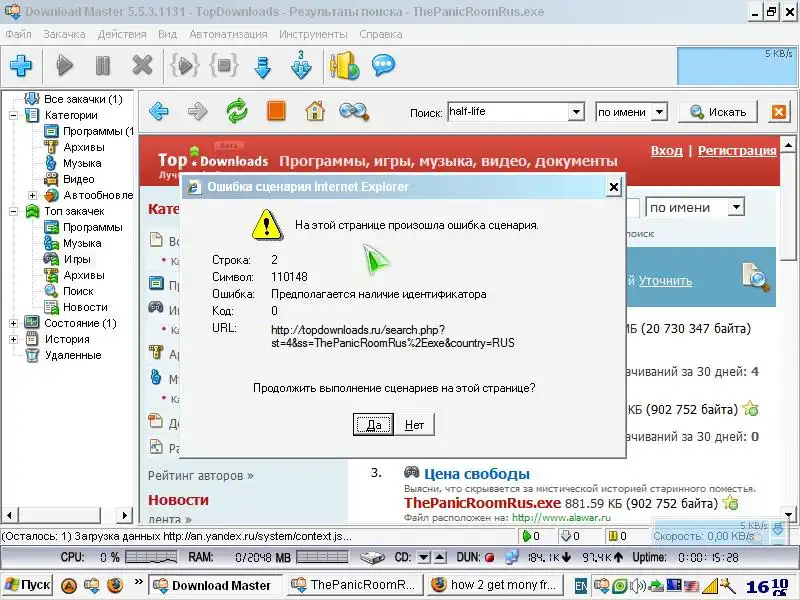The image size is (800, 600).
Task: Open the Действия menu
Action: point(122,34)
